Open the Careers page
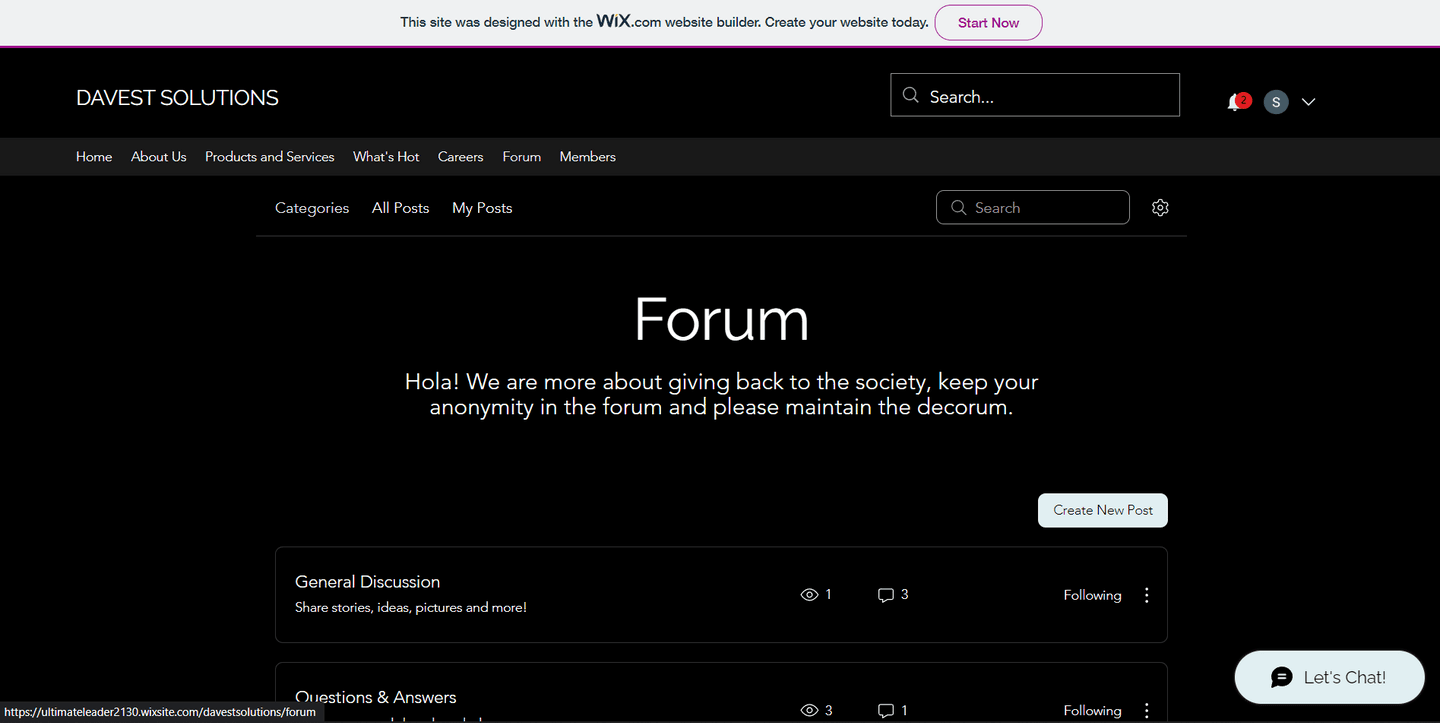Screen dimensions: 1440x723 [460, 157]
